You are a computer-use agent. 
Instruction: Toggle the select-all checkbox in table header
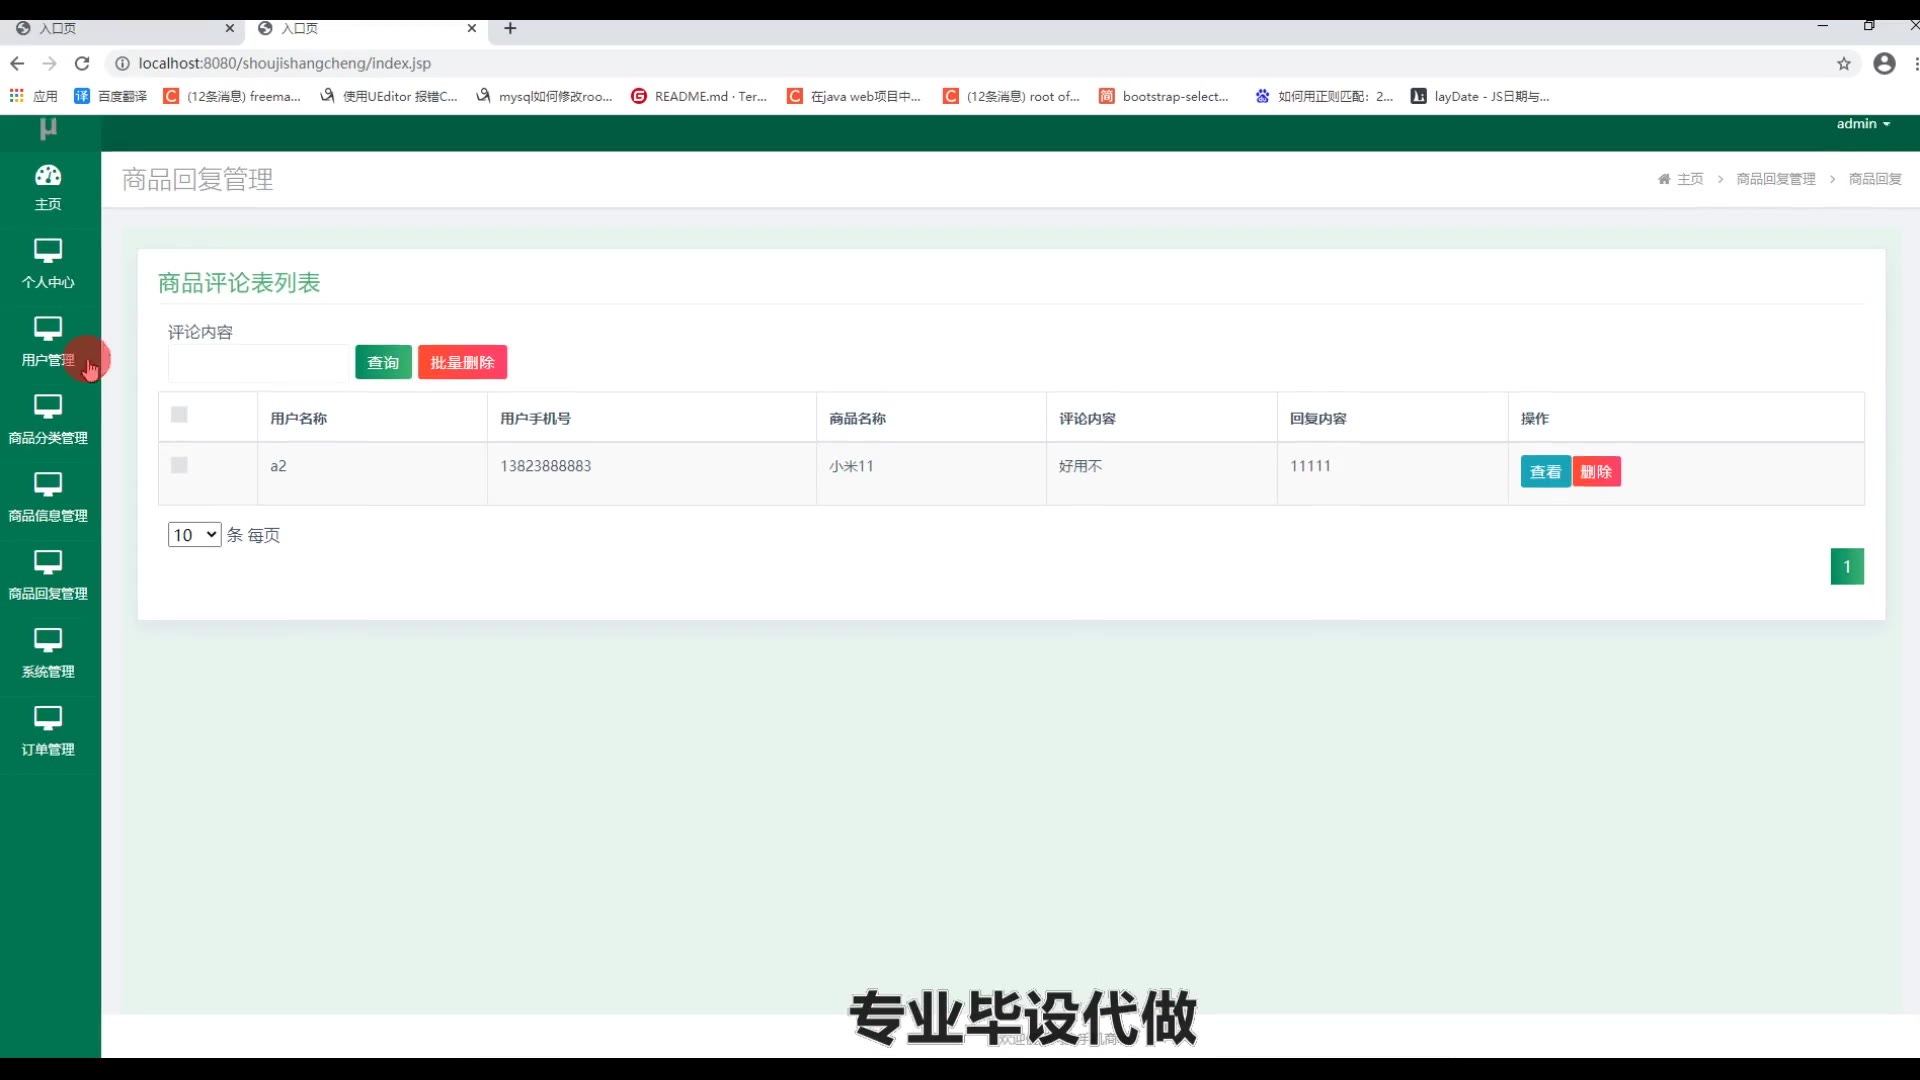click(x=179, y=415)
